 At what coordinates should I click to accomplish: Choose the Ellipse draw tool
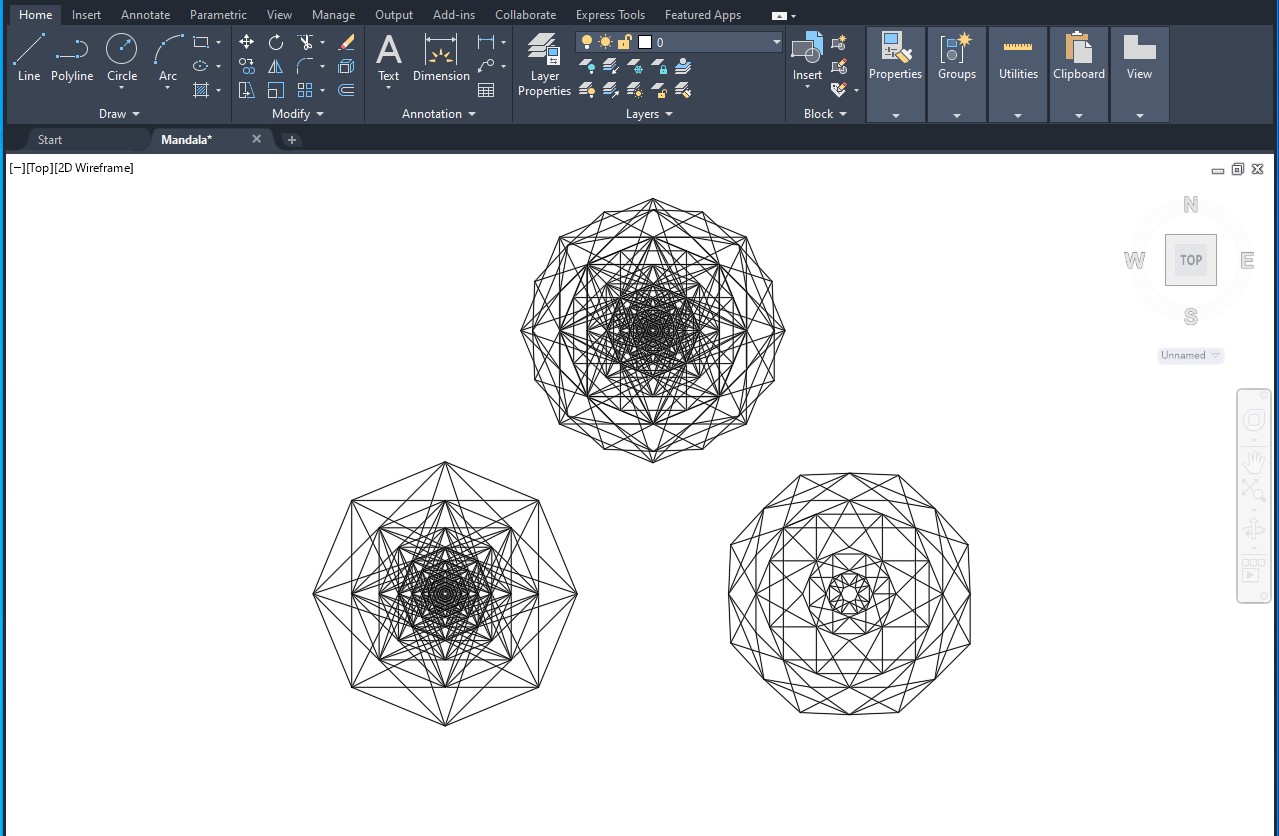coord(201,66)
